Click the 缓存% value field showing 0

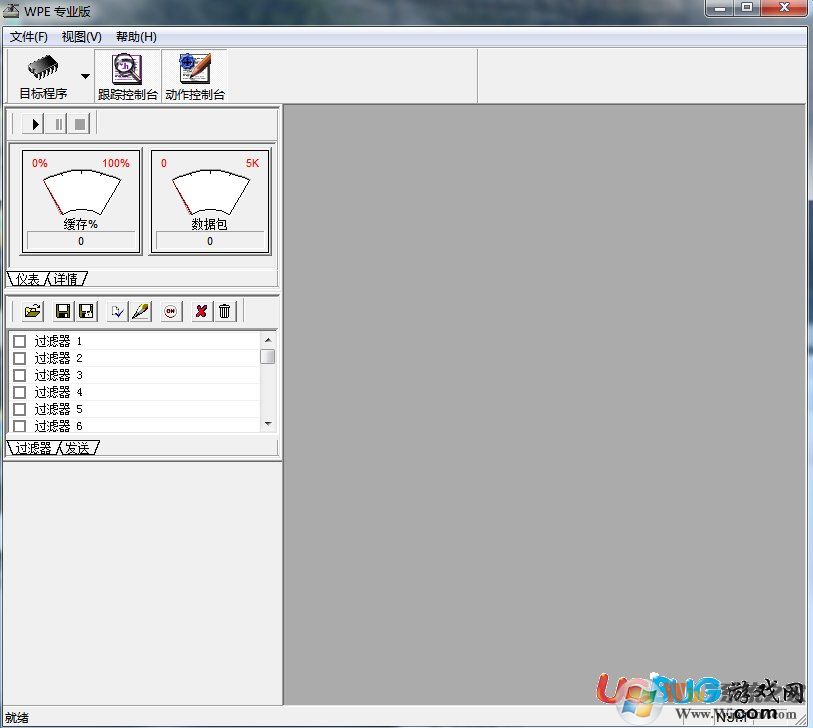tap(81, 241)
